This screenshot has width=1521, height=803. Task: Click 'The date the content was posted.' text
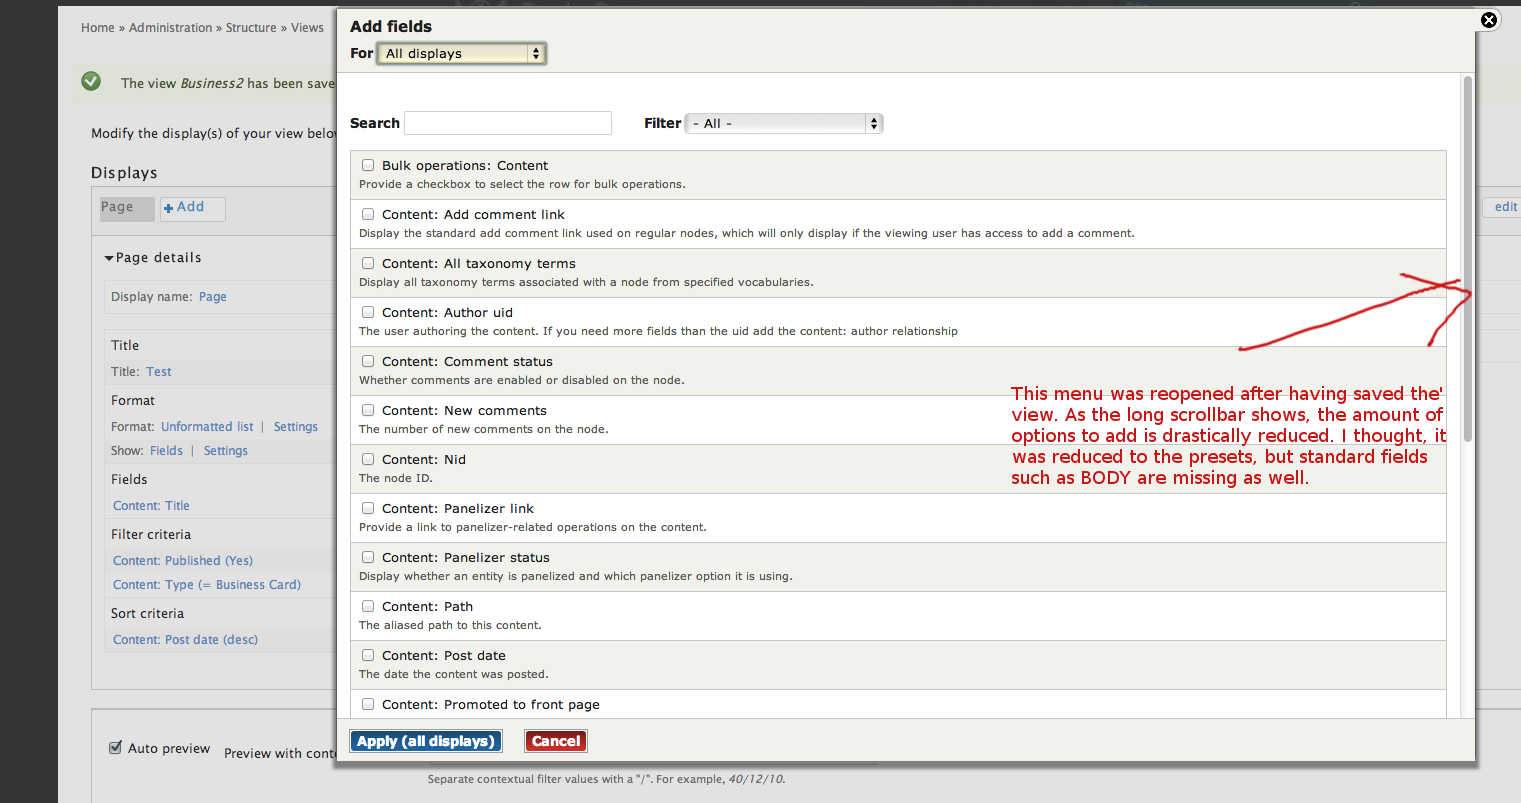[454, 674]
